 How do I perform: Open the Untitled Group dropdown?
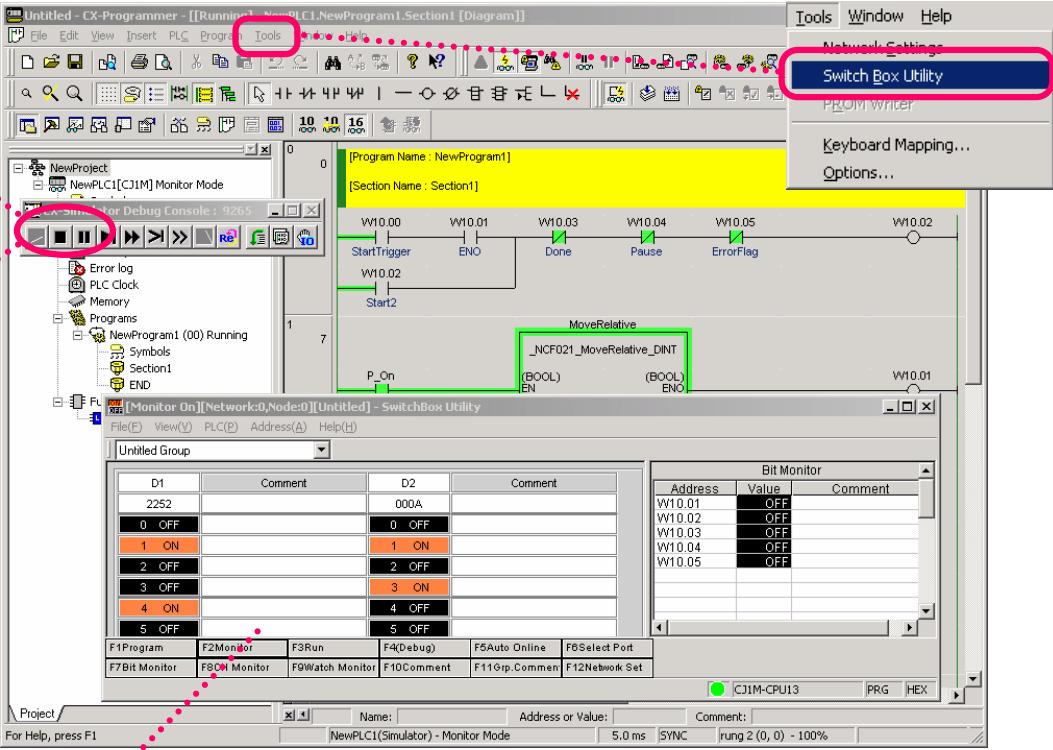pos(322,450)
